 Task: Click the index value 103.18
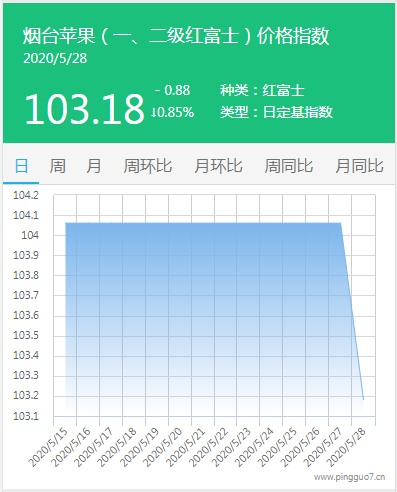[84, 109]
